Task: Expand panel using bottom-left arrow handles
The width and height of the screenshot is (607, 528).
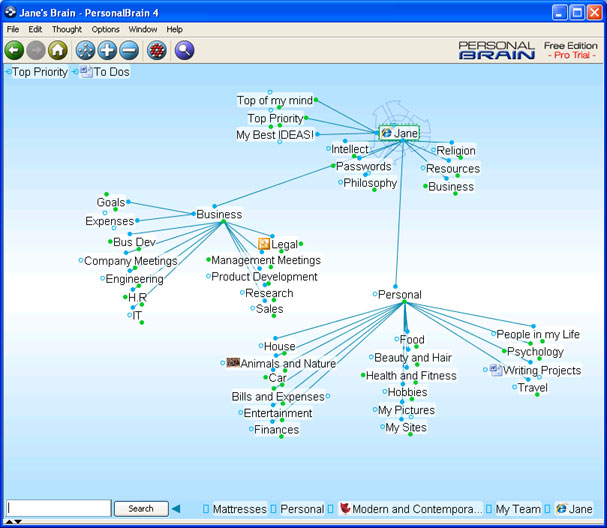Action: (13, 522)
